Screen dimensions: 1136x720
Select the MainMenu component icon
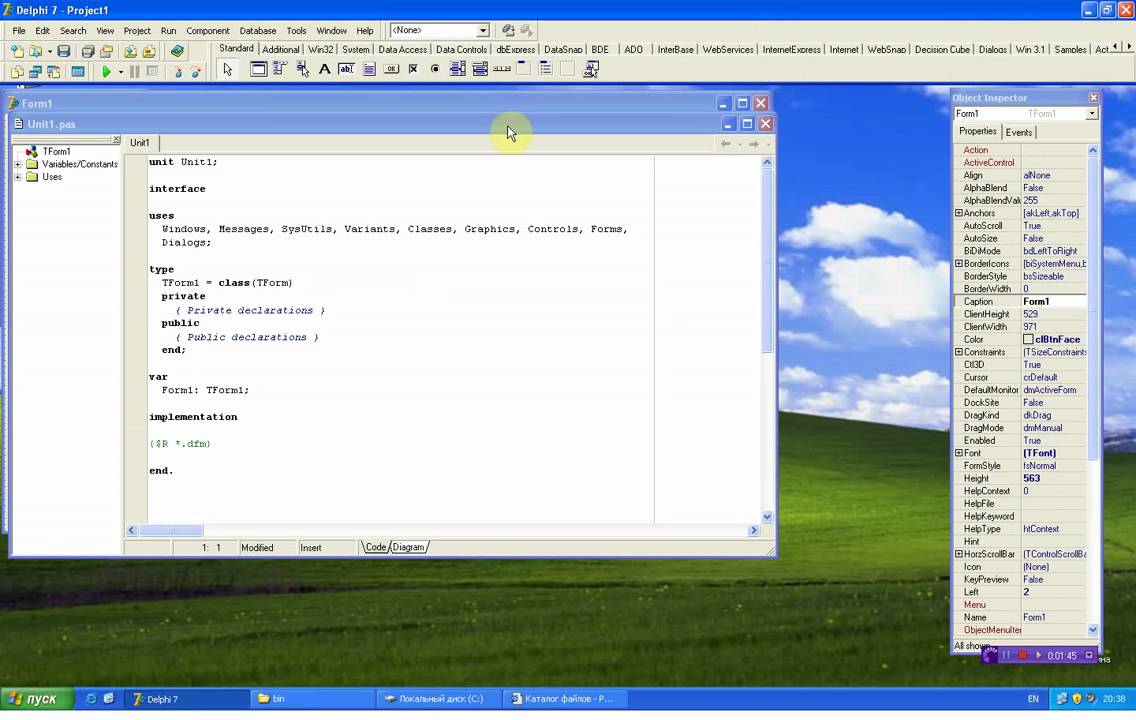[x=280, y=70]
